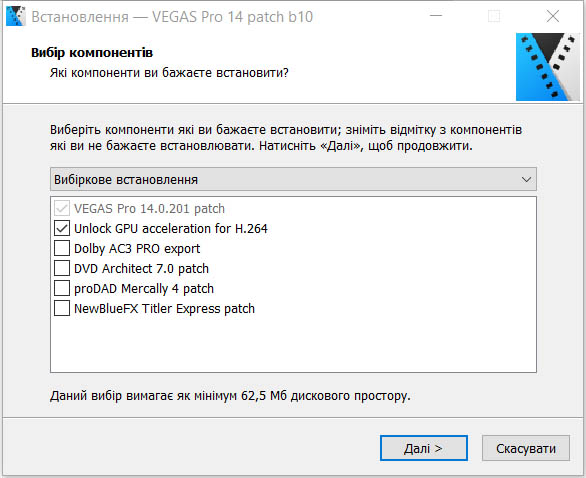Screen dimensions: 586x478
Task: Click empty area of the components list
Action: (x=293, y=344)
